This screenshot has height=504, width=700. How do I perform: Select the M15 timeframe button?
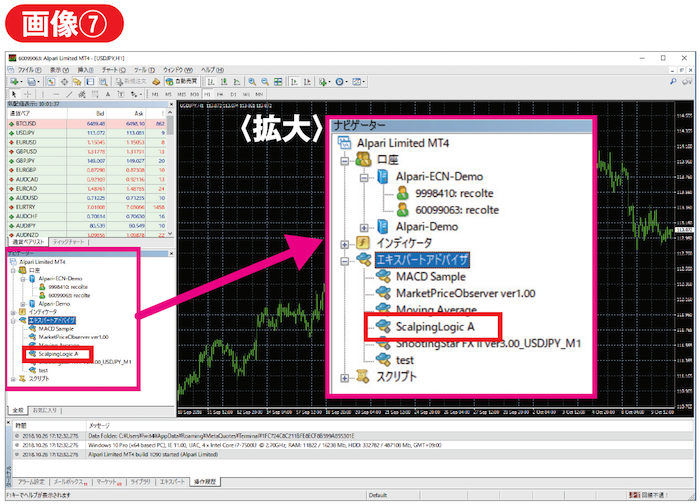(x=181, y=94)
